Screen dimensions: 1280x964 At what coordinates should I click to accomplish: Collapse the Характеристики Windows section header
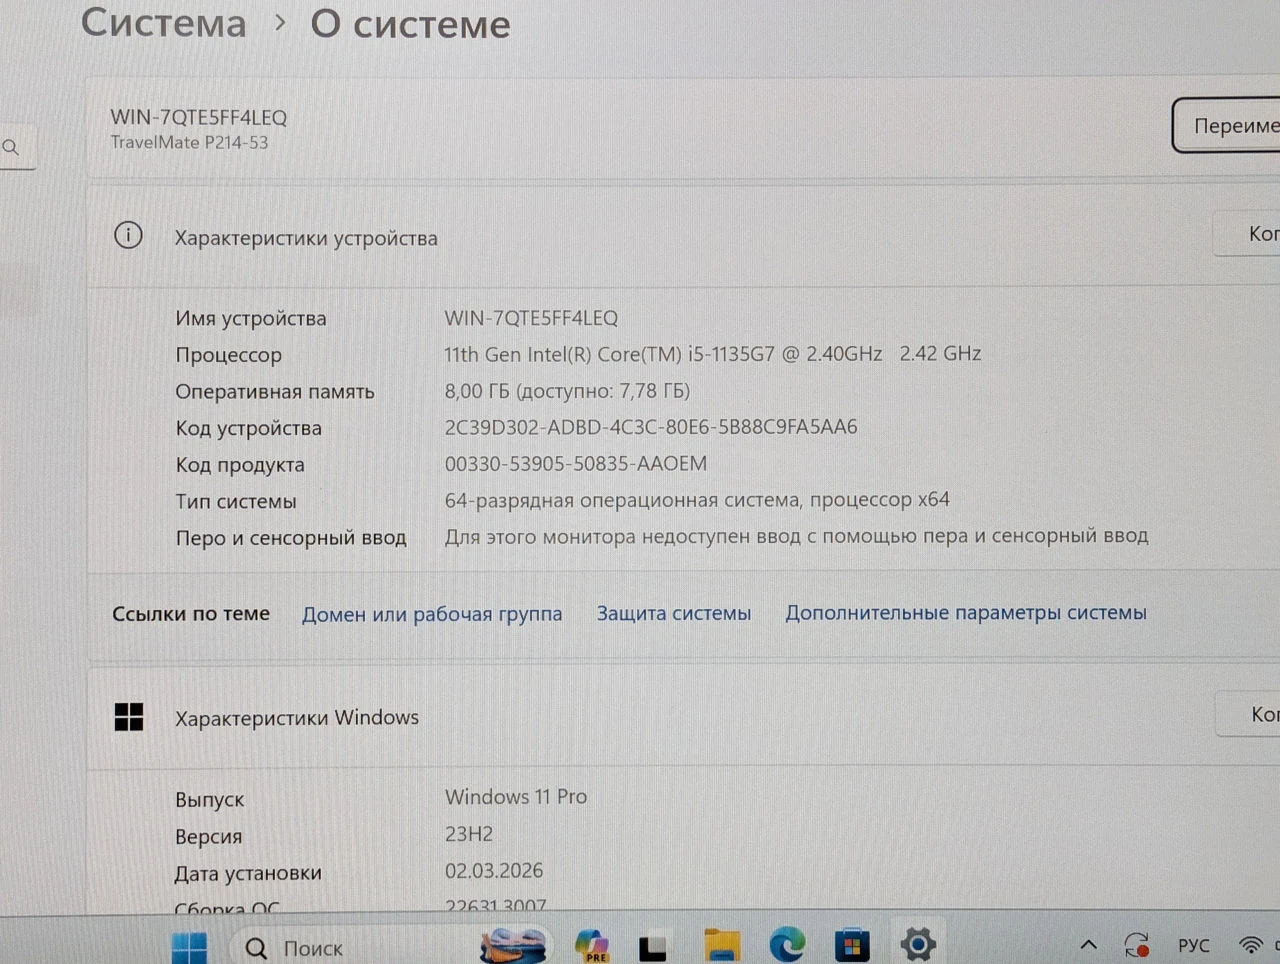[684, 716]
